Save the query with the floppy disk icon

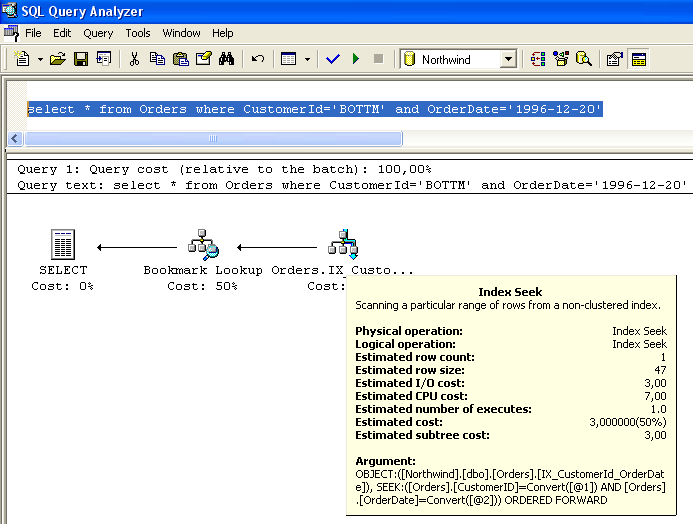pos(81,59)
